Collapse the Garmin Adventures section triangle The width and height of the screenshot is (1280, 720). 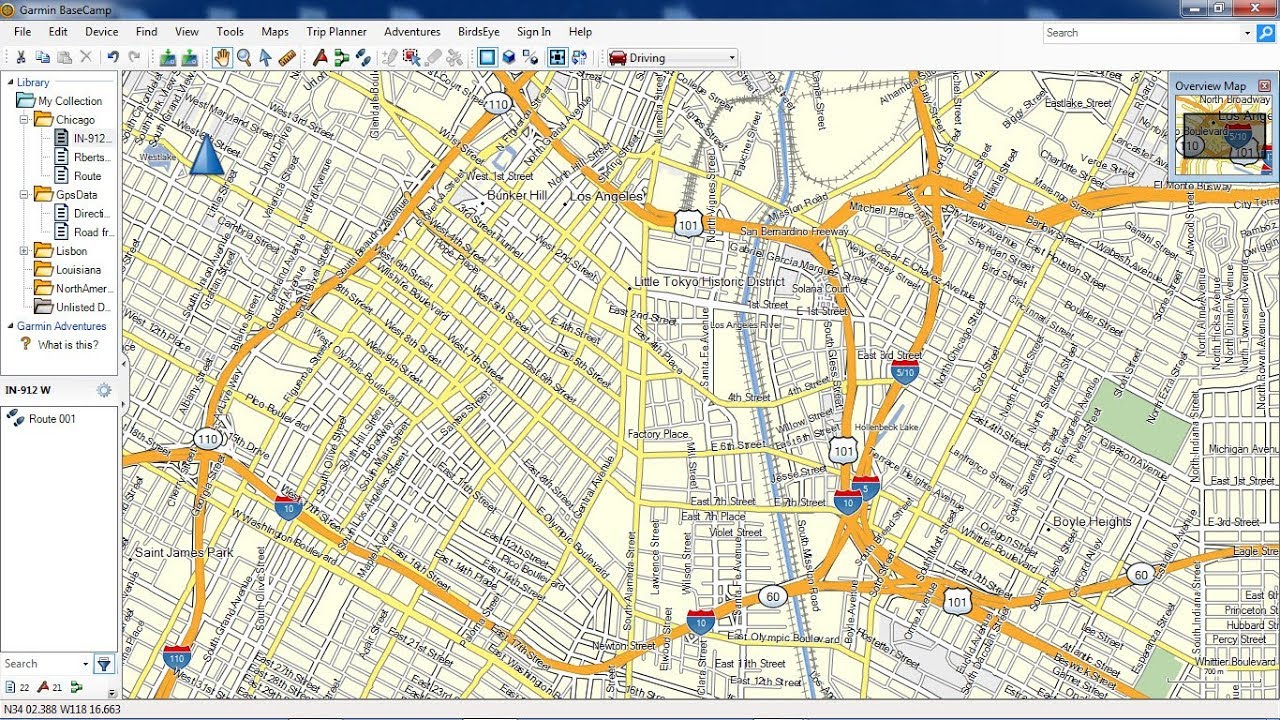[x=11, y=326]
